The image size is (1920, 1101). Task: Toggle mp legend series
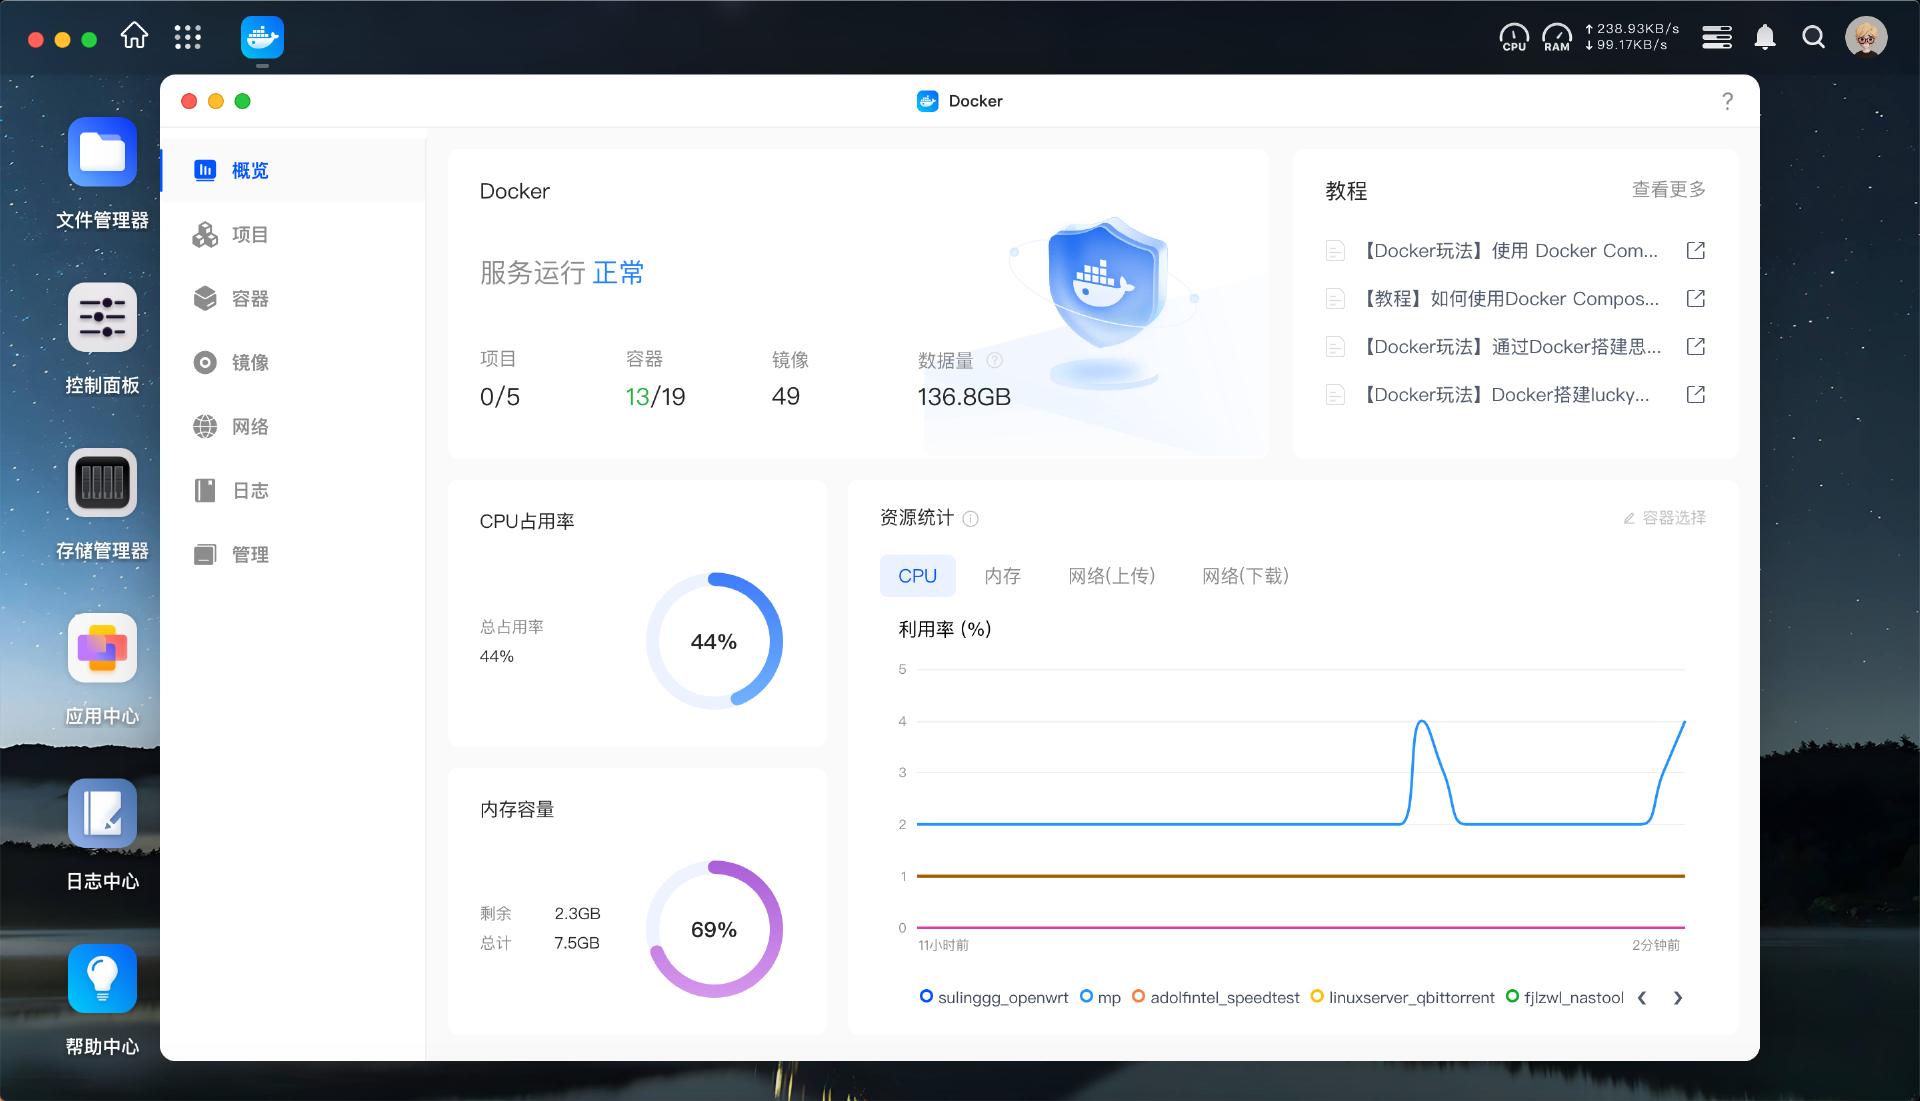pos(1100,998)
